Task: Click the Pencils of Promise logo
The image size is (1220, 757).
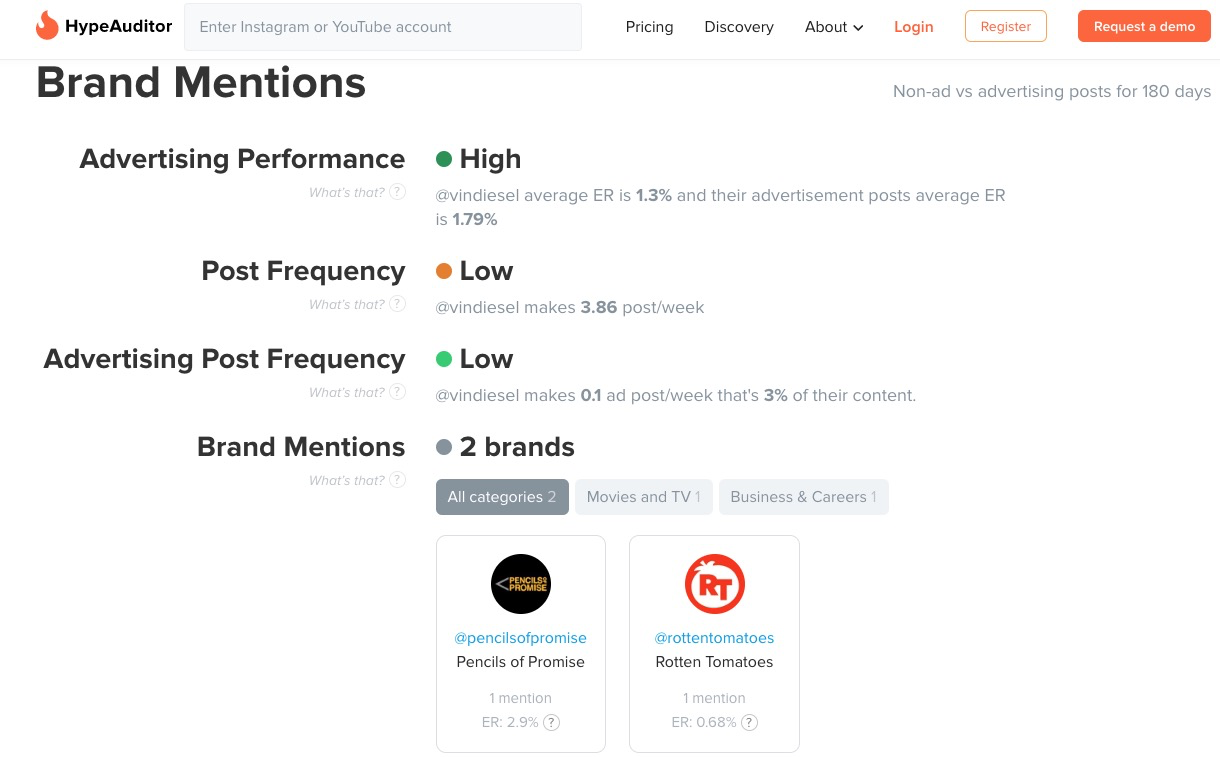Action: click(520, 584)
